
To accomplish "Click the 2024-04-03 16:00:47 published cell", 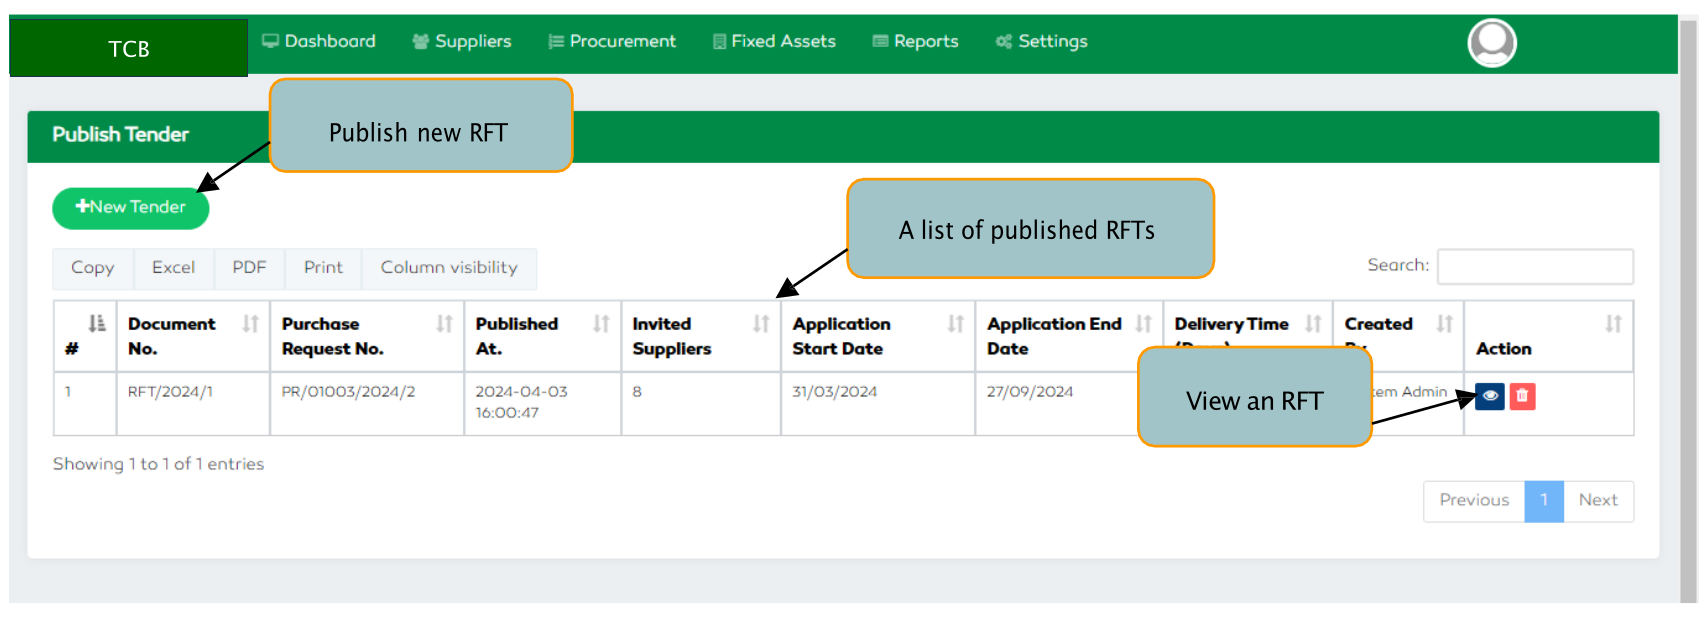I will [543, 404].
